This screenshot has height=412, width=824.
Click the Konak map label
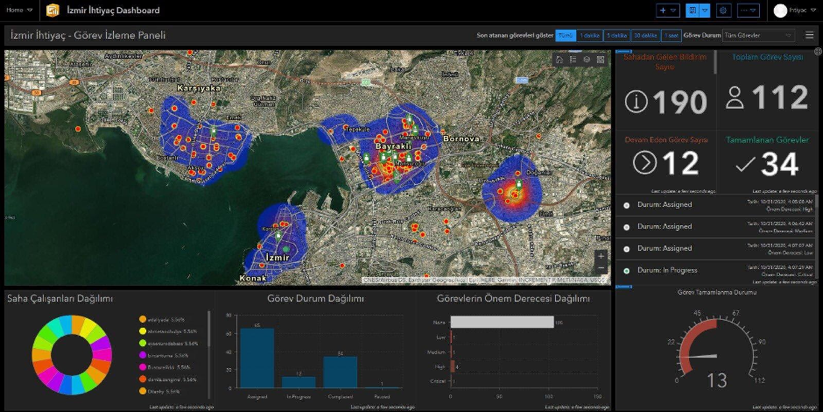coord(253,278)
